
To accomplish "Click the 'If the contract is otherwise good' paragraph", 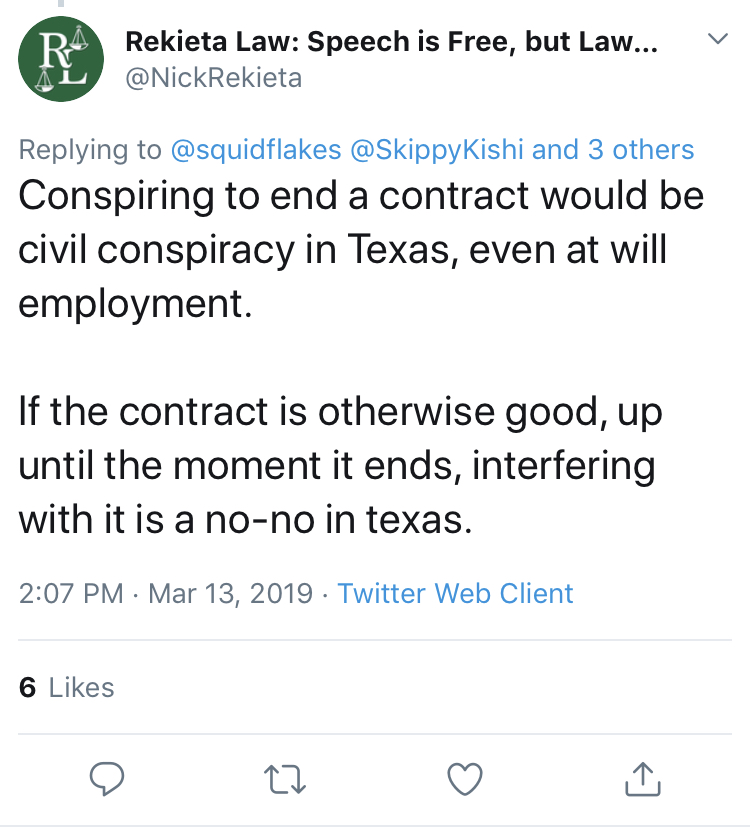I will point(341,465).
